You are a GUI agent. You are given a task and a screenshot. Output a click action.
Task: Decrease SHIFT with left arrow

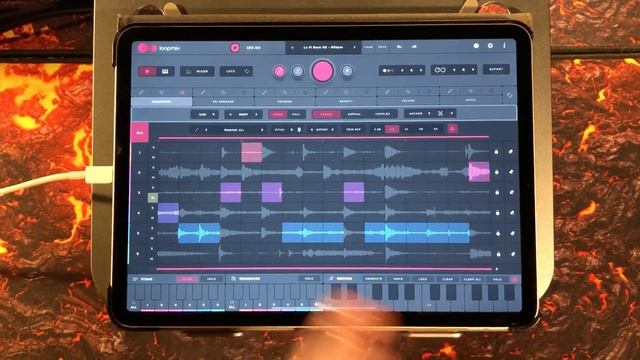[x=230, y=115]
